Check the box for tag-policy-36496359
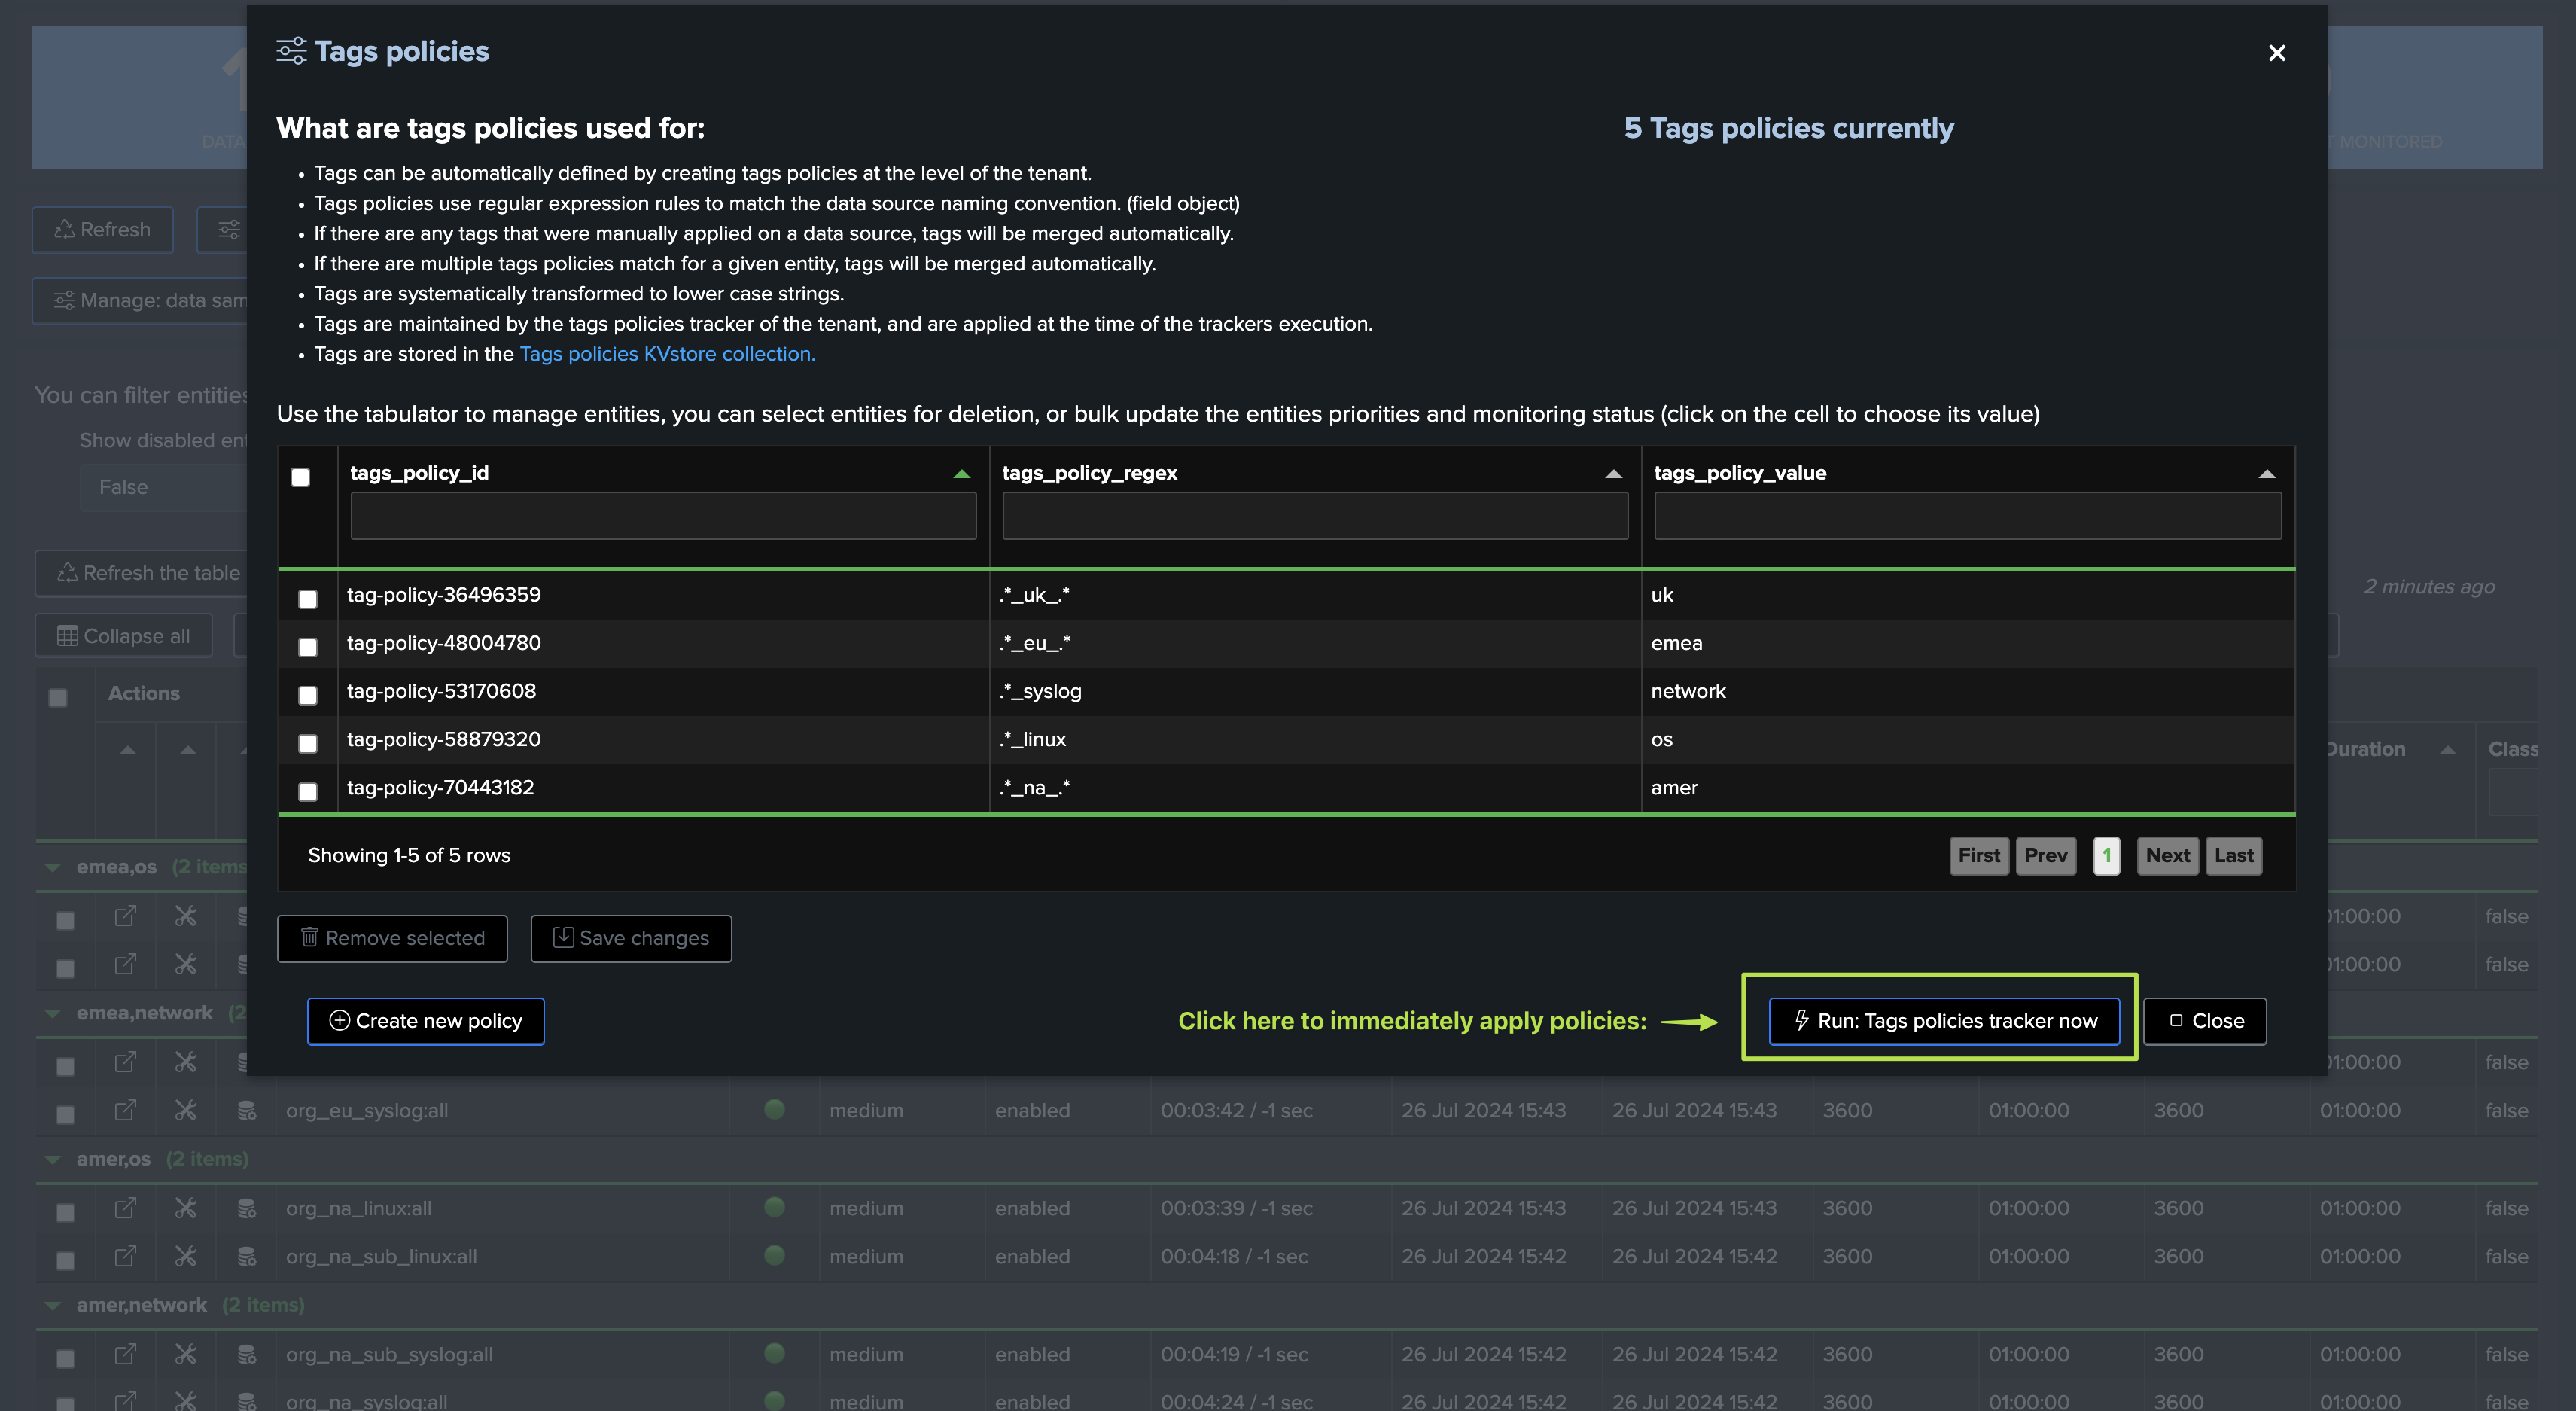Viewport: 2576px width, 1411px height. tap(308, 598)
